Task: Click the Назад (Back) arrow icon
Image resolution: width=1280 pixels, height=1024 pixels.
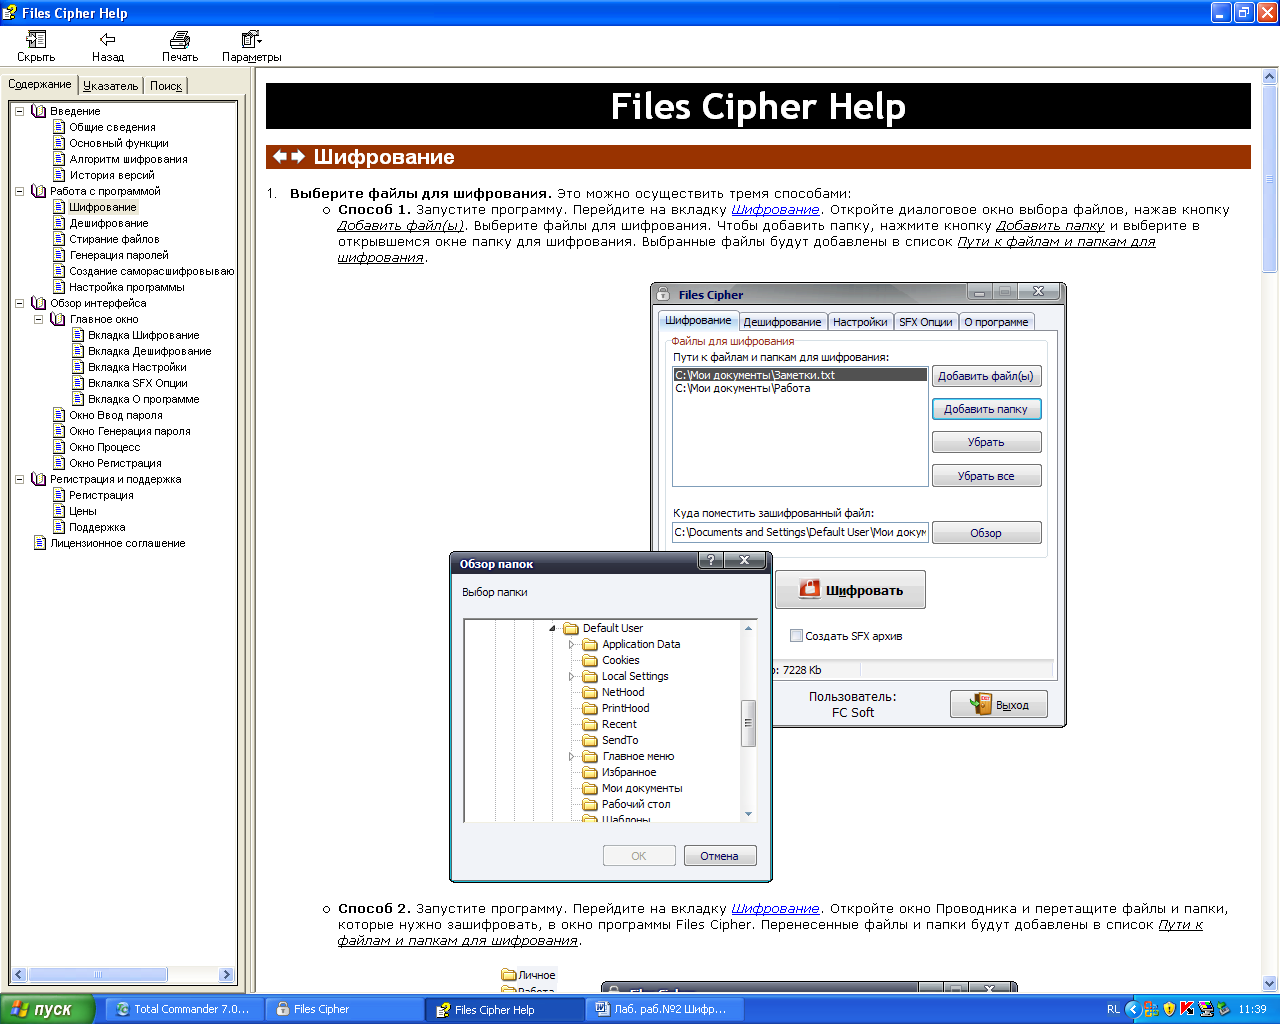Action: (107, 39)
